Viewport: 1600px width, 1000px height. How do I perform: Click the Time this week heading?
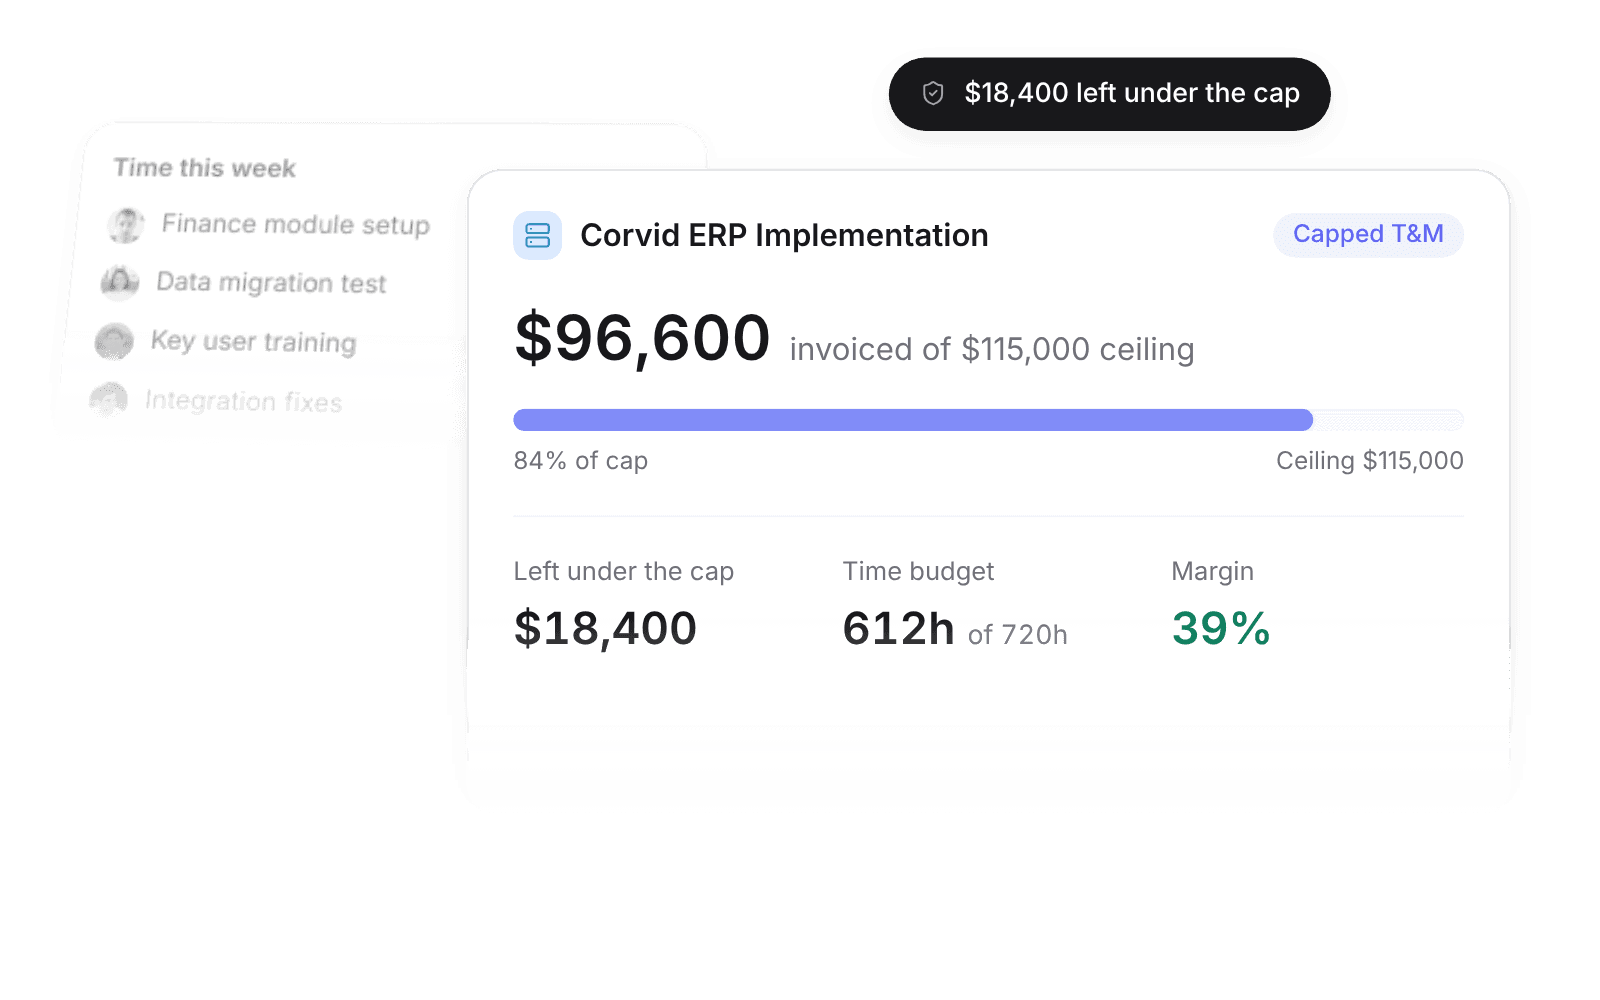[x=205, y=168]
